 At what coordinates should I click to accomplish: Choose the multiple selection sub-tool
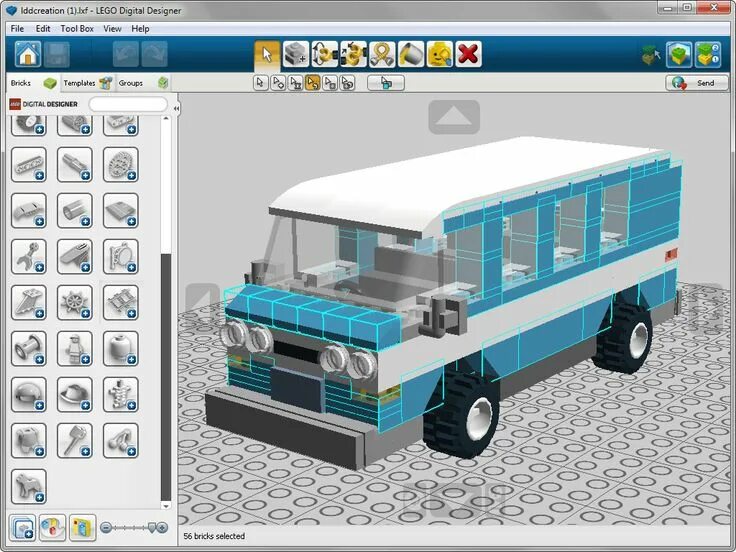pyautogui.click(x=278, y=83)
